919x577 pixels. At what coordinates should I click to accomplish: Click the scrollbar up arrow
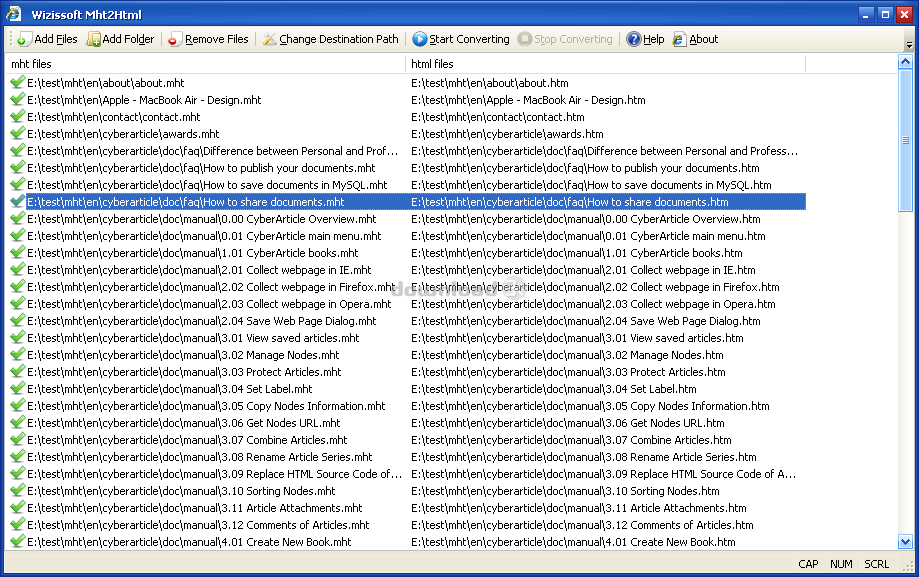(x=906, y=62)
